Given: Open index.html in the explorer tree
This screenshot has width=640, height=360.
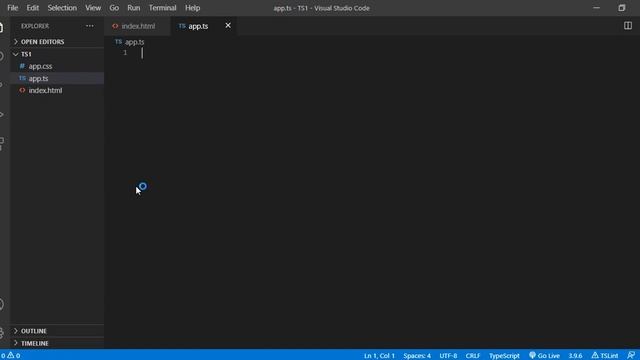Looking at the screenshot, I should 57,90.
